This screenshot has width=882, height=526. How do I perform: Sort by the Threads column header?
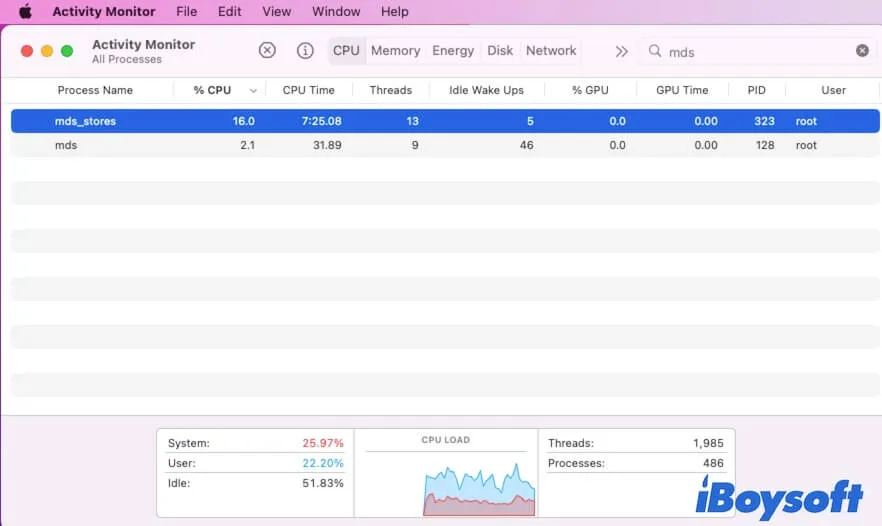(390, 90)
